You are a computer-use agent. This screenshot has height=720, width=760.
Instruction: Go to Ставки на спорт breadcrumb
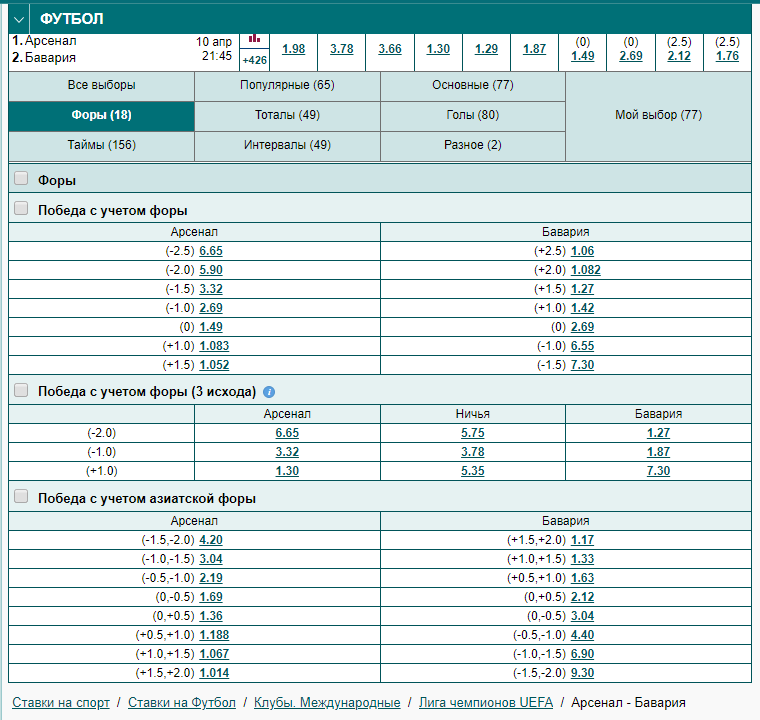[61, 703]
